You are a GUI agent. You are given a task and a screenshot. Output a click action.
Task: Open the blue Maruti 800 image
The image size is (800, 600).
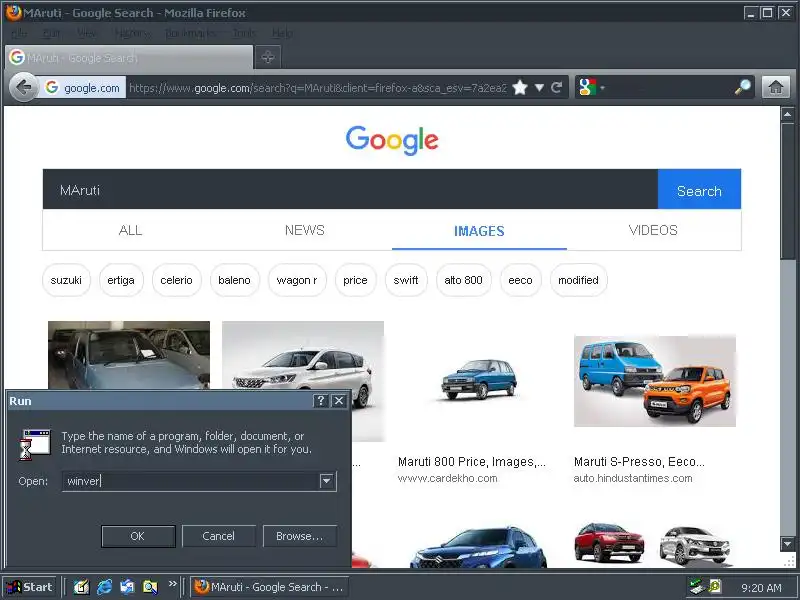(x=479, y=379)
